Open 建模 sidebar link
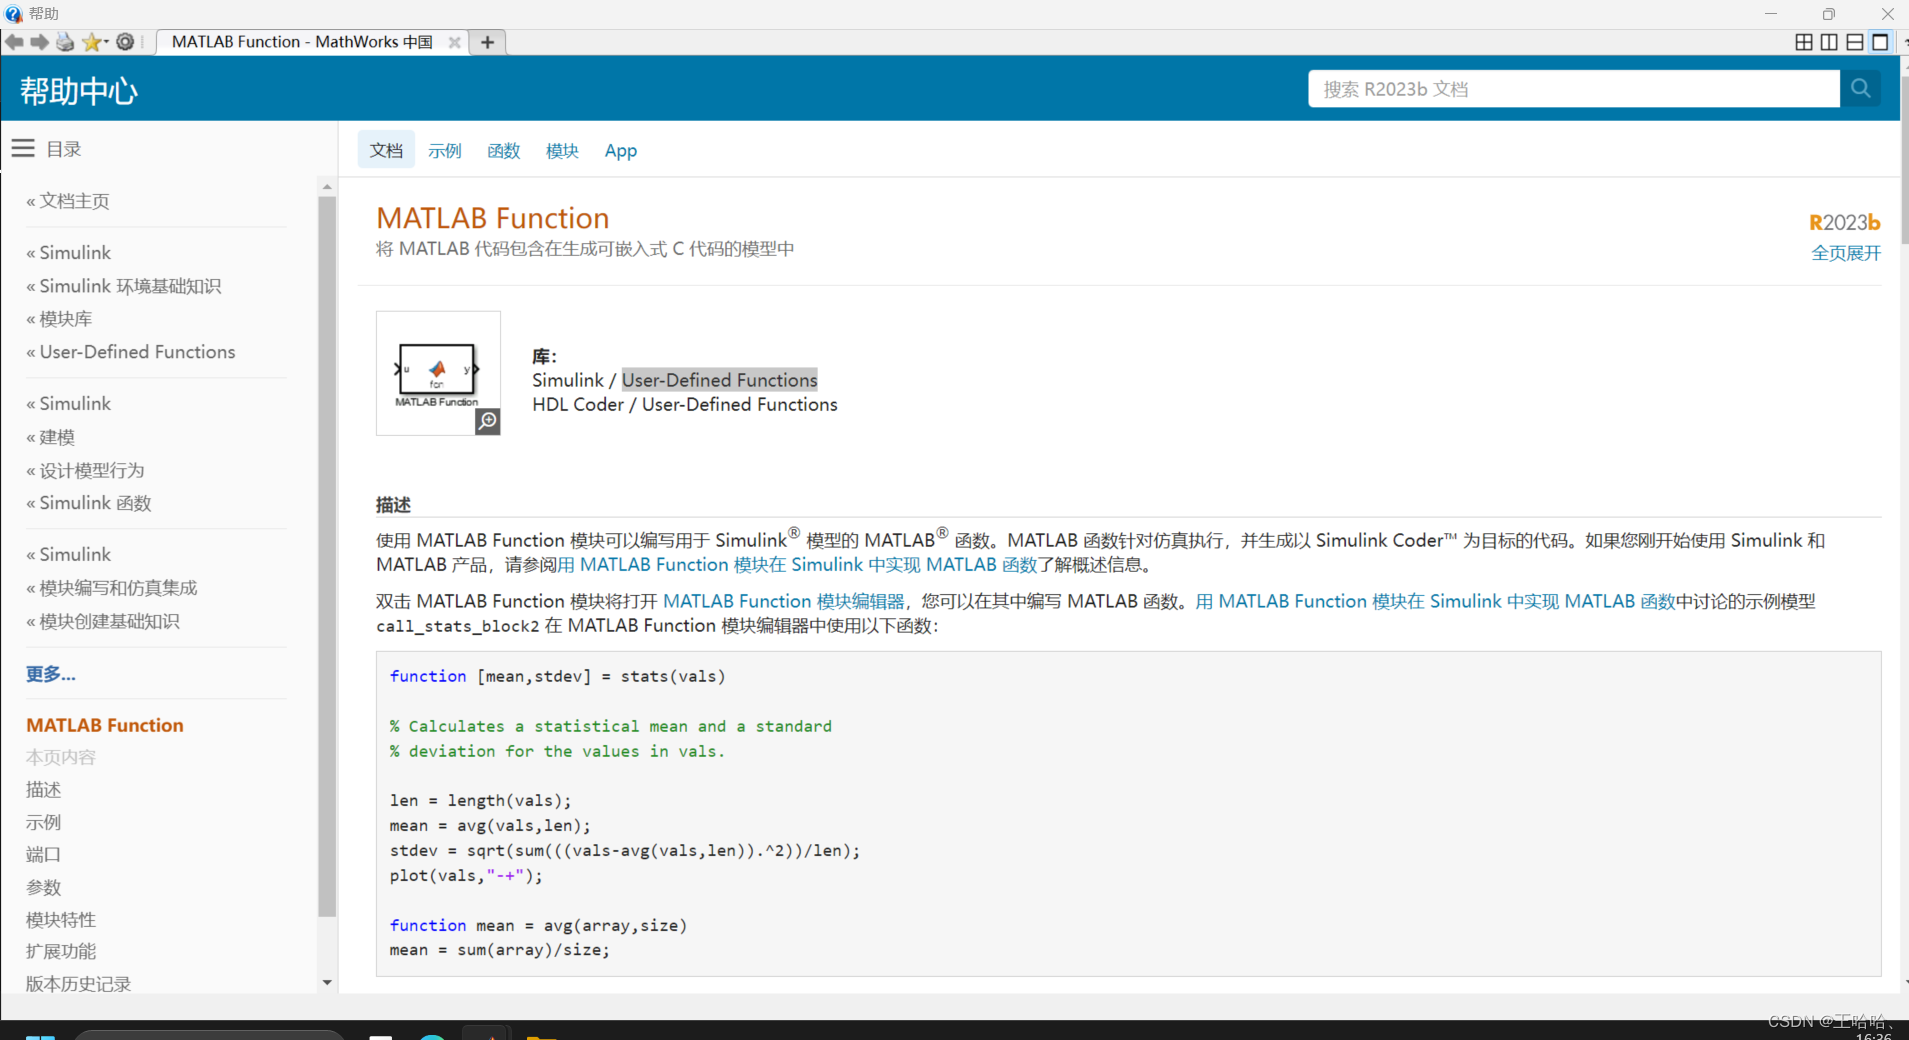This screenshot has height=1040, width=1909. pyautogui.click(x=57, y=437)
